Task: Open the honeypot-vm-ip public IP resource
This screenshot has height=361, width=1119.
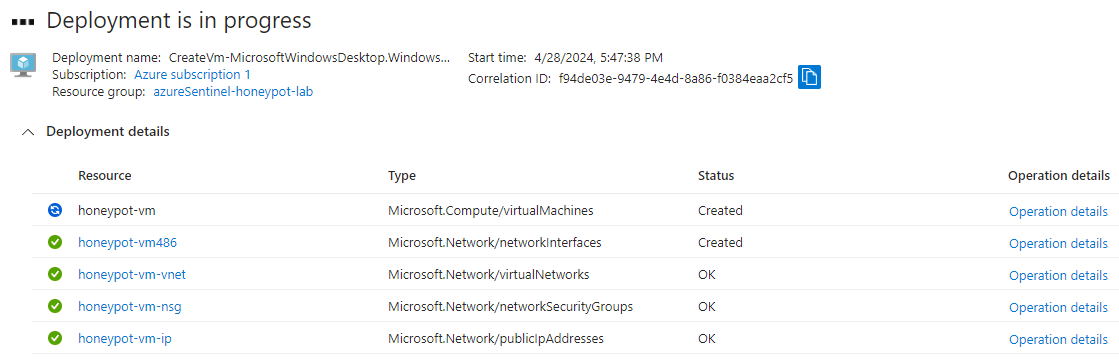Action: point(124,339)
